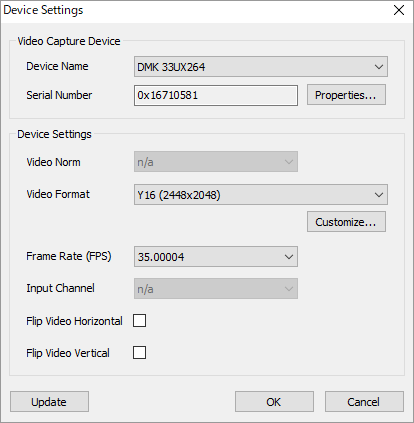Confirm settings with OK button
The width and height of the screenshot is (414, 423).
[x=274, y=402]
